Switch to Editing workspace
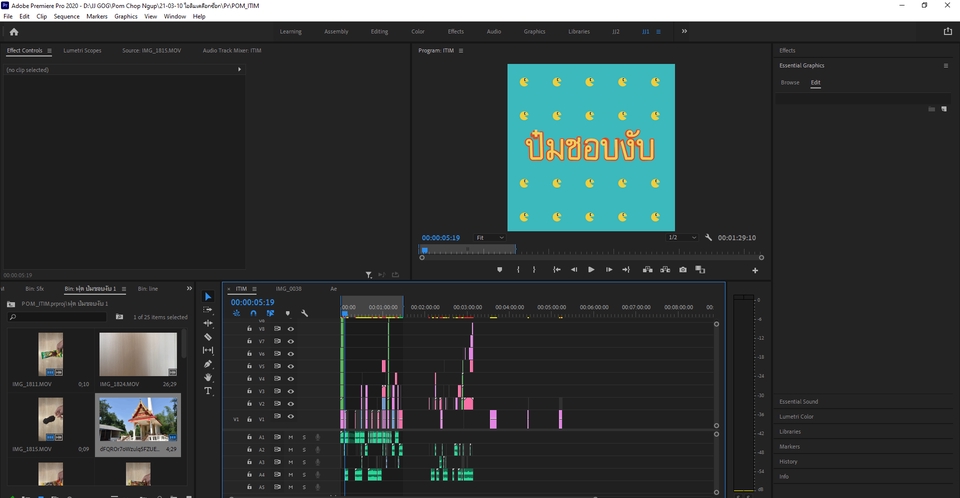 pyautogui.click(x=379, y=32)
